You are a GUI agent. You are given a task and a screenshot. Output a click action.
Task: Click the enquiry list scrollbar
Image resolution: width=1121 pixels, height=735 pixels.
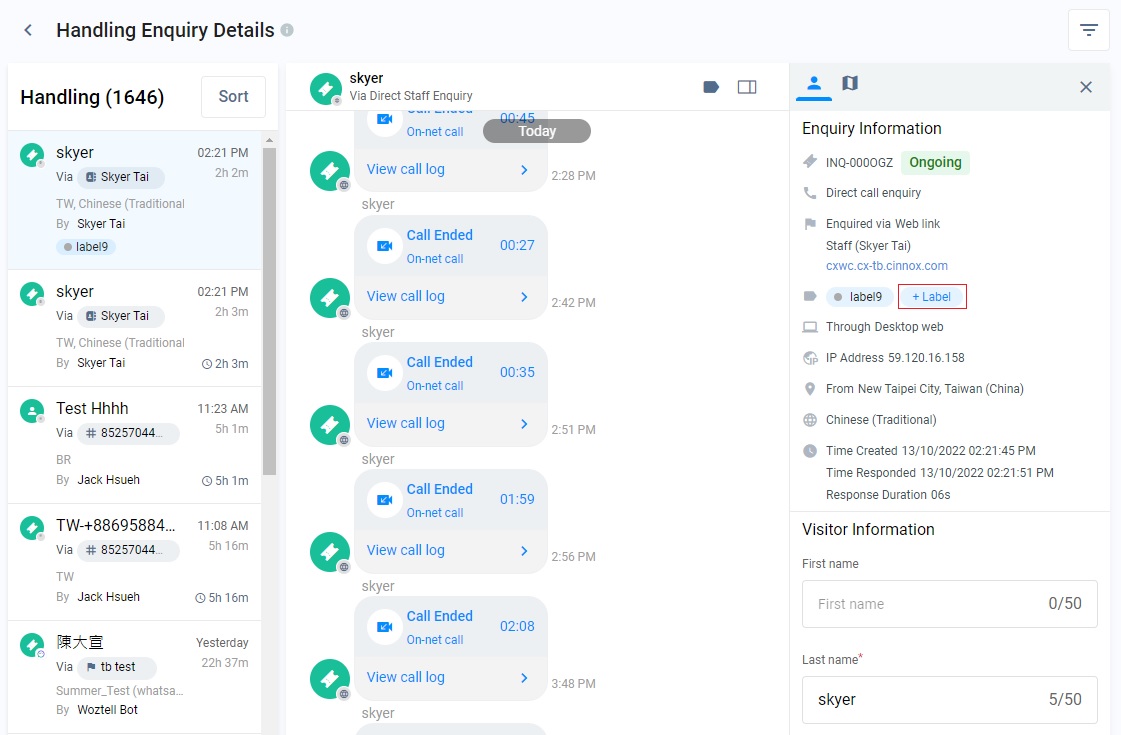pyautogui.click(x=270, y=311)
